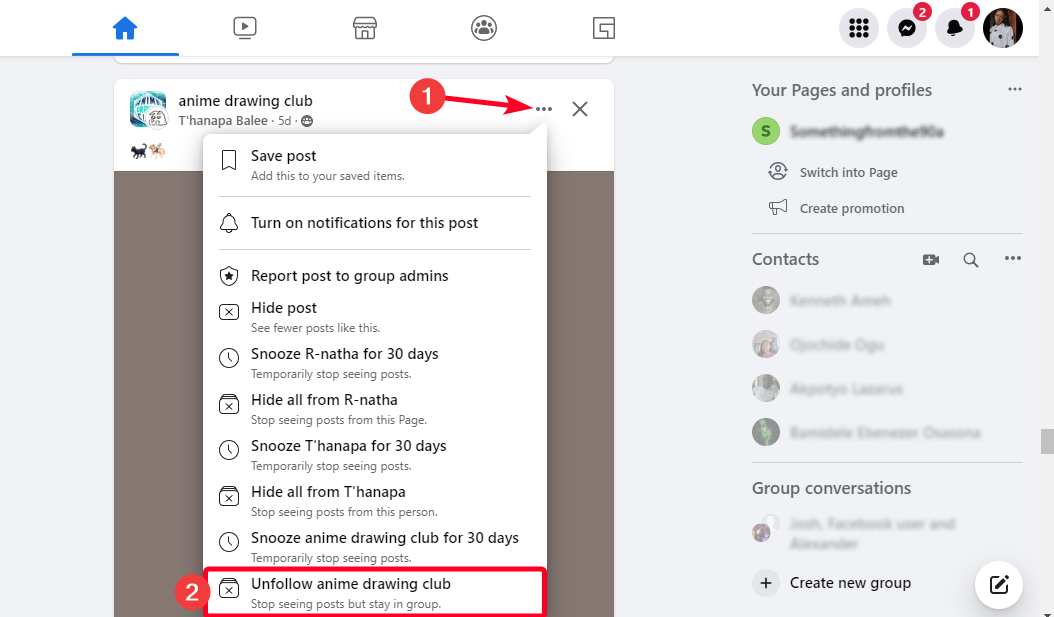This screenshot has width=1054, height=617.
Task: Click Switch into Page
Action: [848, 172]
